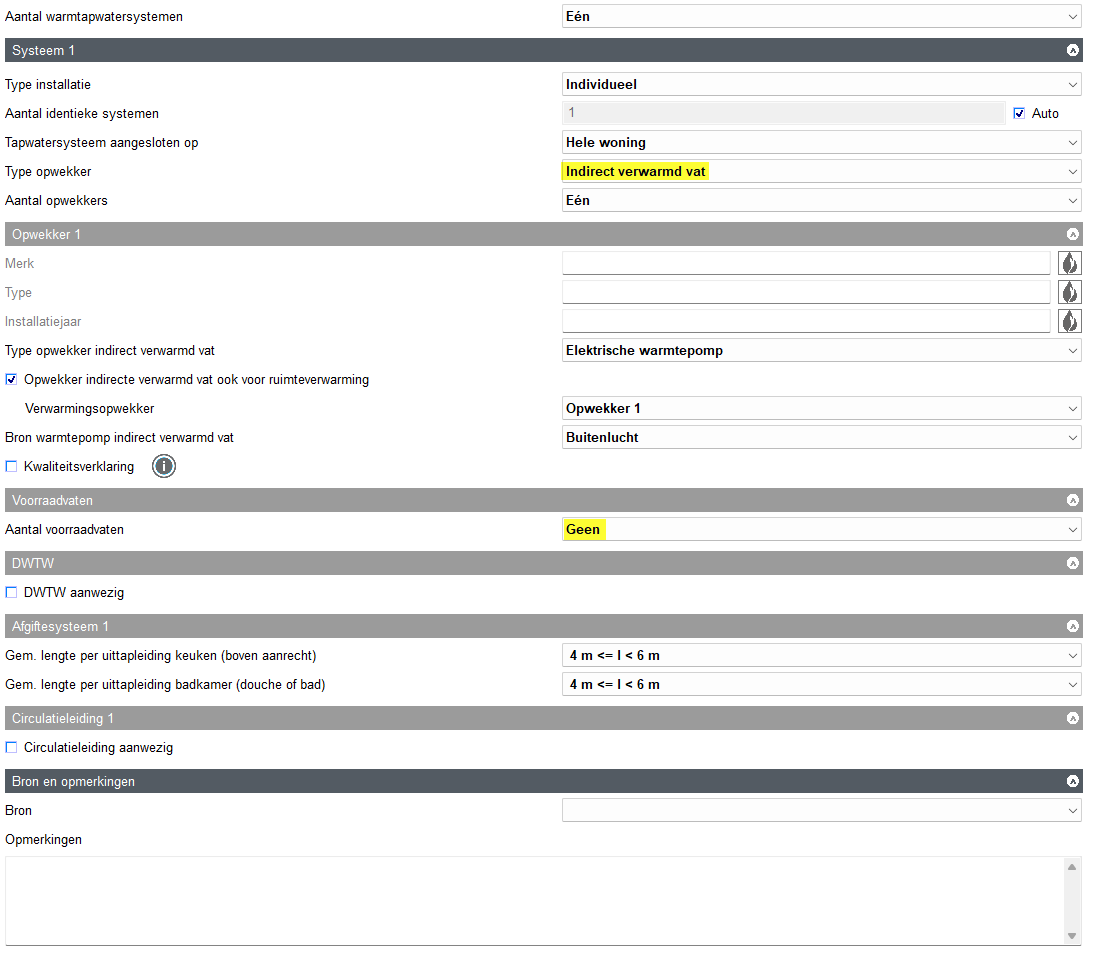Enable the DWTW aanwezig checkbox

pyautogui.click(x=12, y=593)
